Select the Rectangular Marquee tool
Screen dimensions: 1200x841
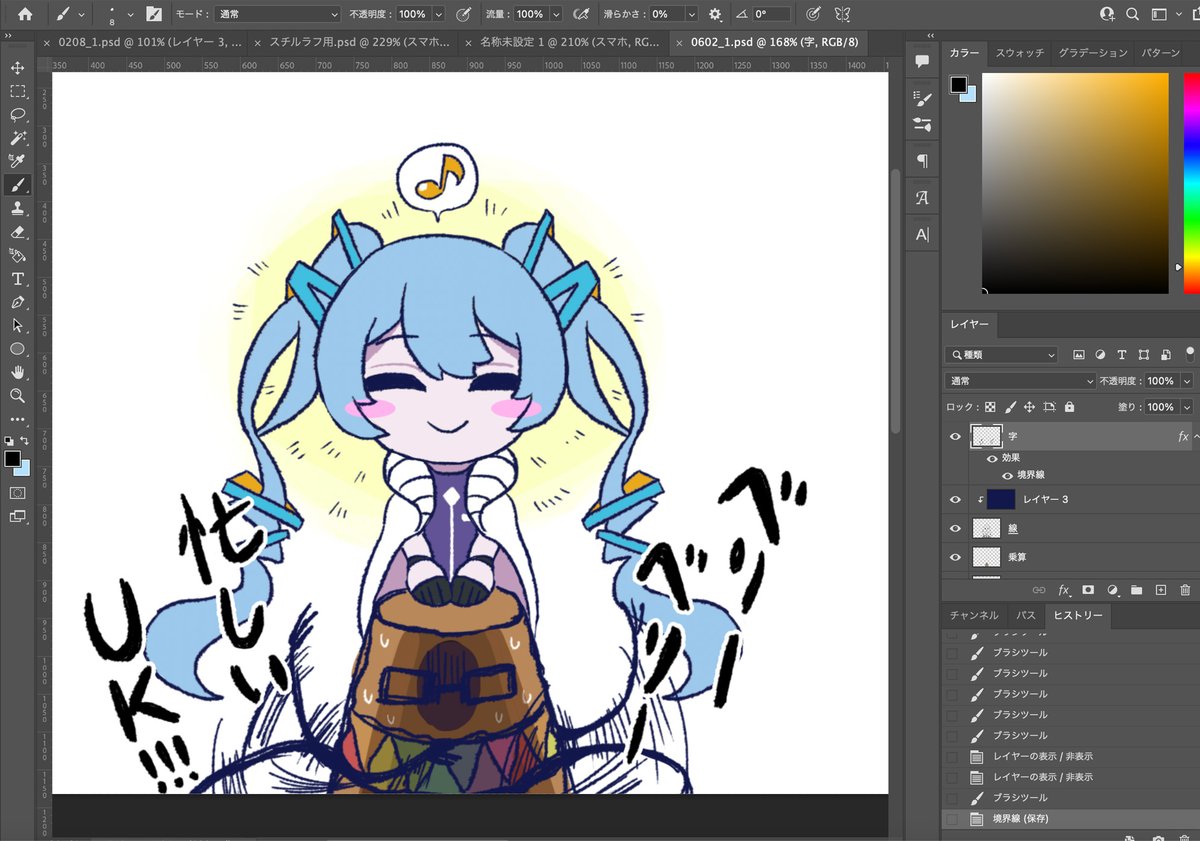coord(17,91)
